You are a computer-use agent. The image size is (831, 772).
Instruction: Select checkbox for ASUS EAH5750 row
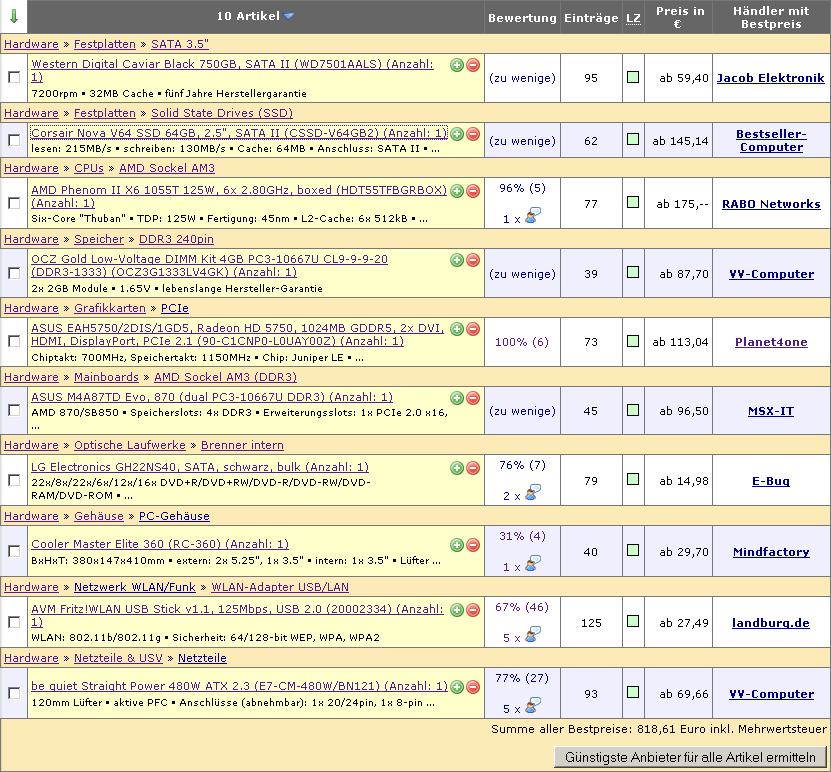coord(14,341)
